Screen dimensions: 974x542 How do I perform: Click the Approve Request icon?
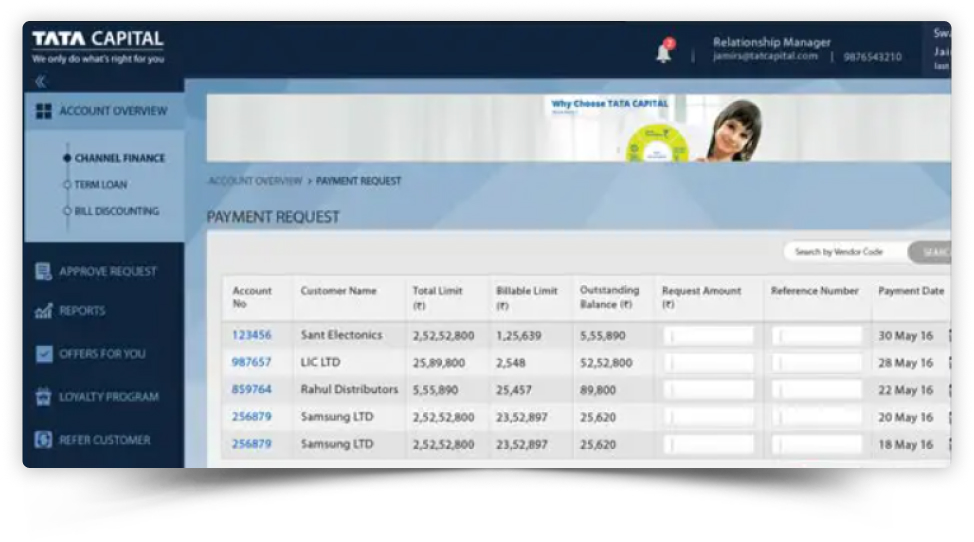43,271
